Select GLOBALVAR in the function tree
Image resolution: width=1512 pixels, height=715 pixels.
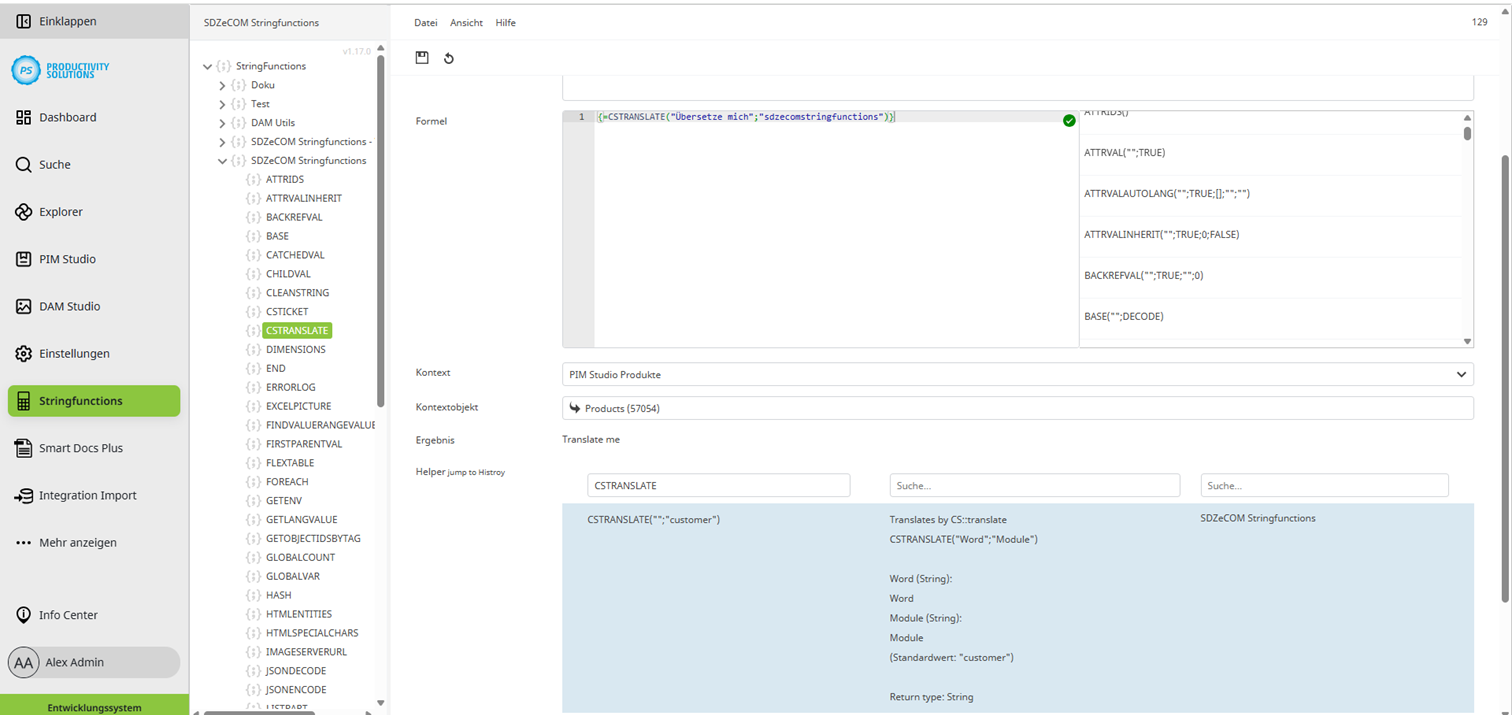click(x=293, y=577)
